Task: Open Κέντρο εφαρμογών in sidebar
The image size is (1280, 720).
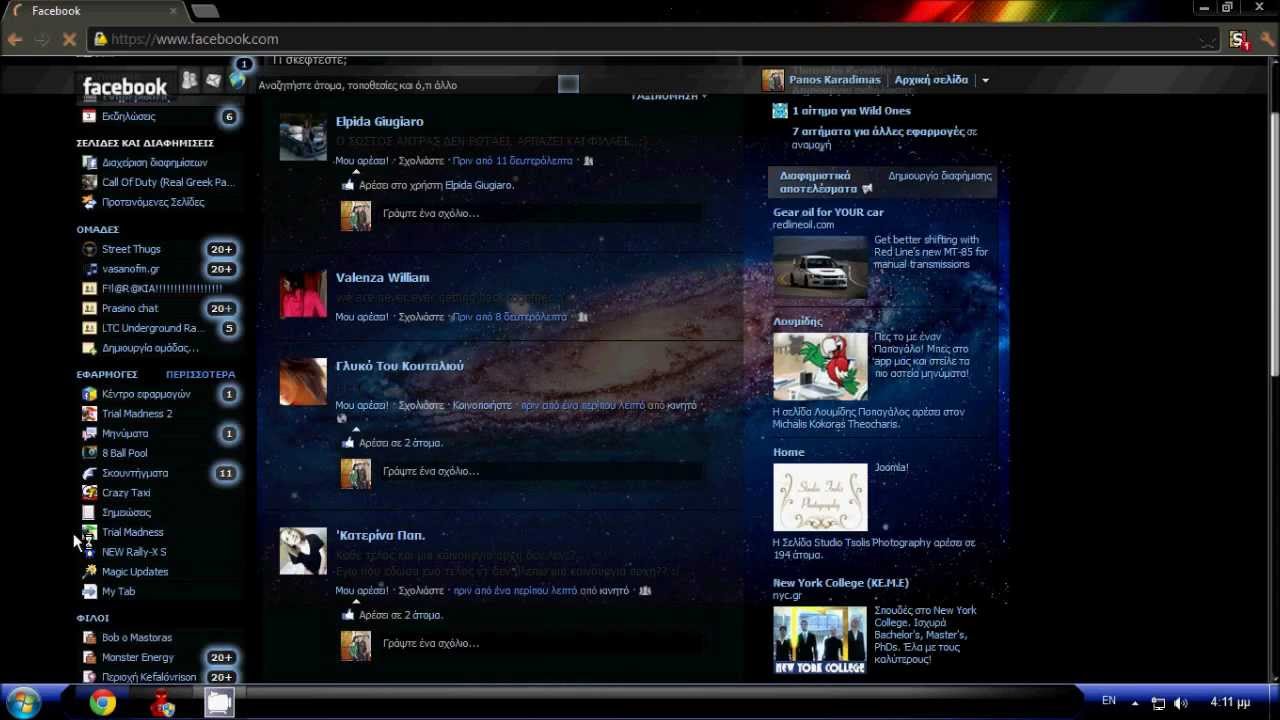Action: coord(146,394)
